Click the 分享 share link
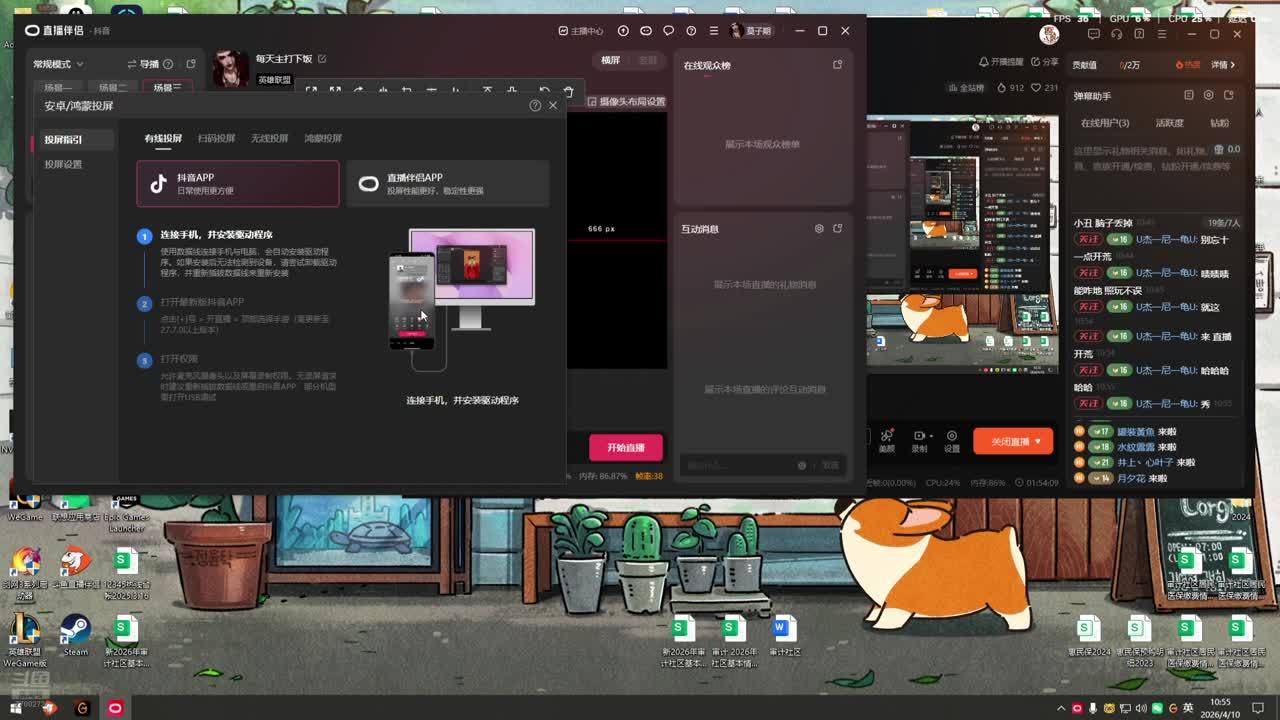 [1045, 61]
